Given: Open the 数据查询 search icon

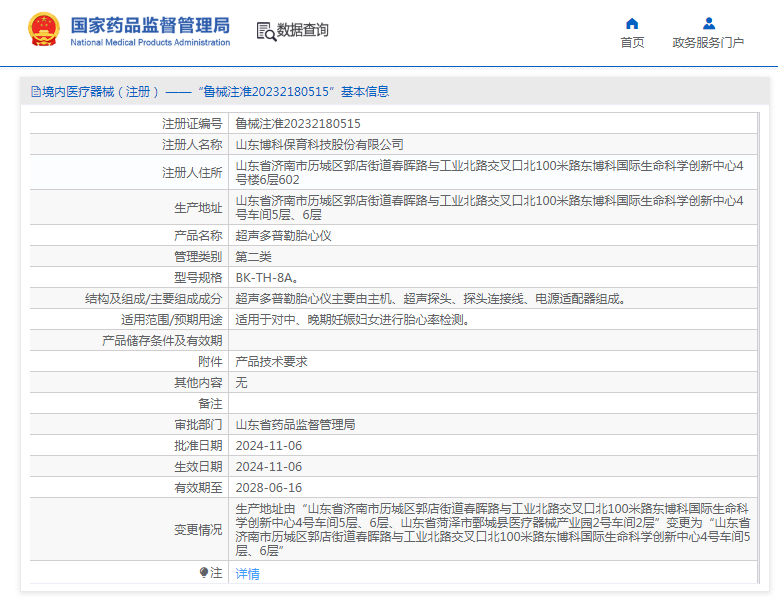Looking at the screenshot, I should point(266,31).
